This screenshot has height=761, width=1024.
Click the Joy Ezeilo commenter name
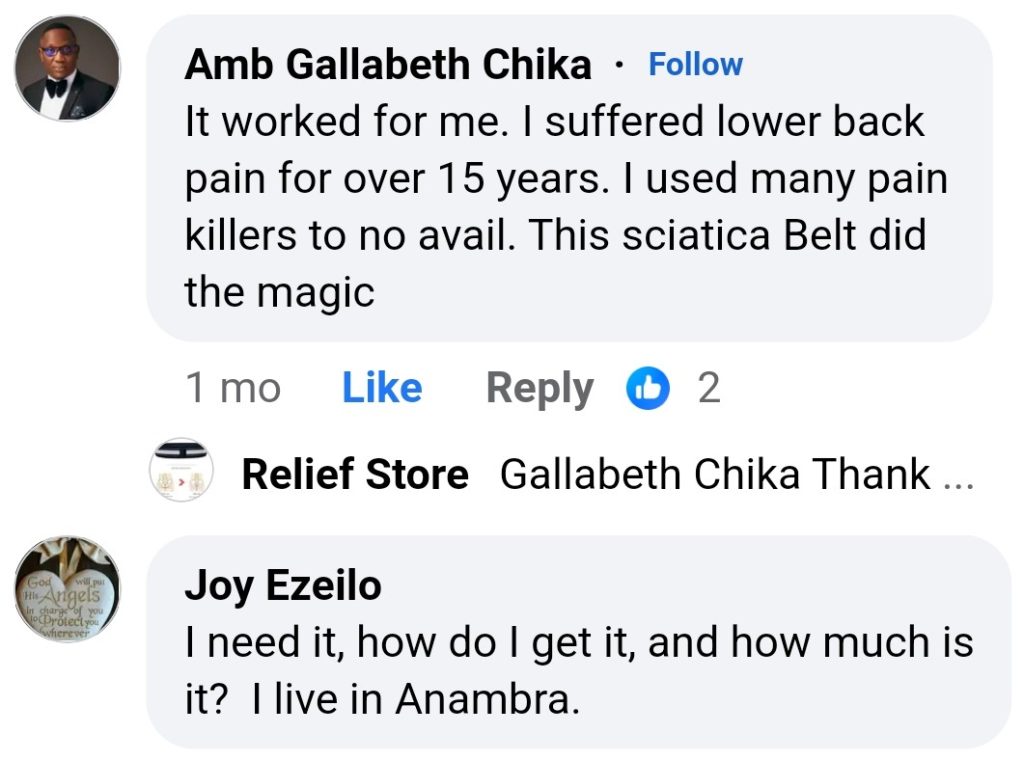(x=283, y=586)
